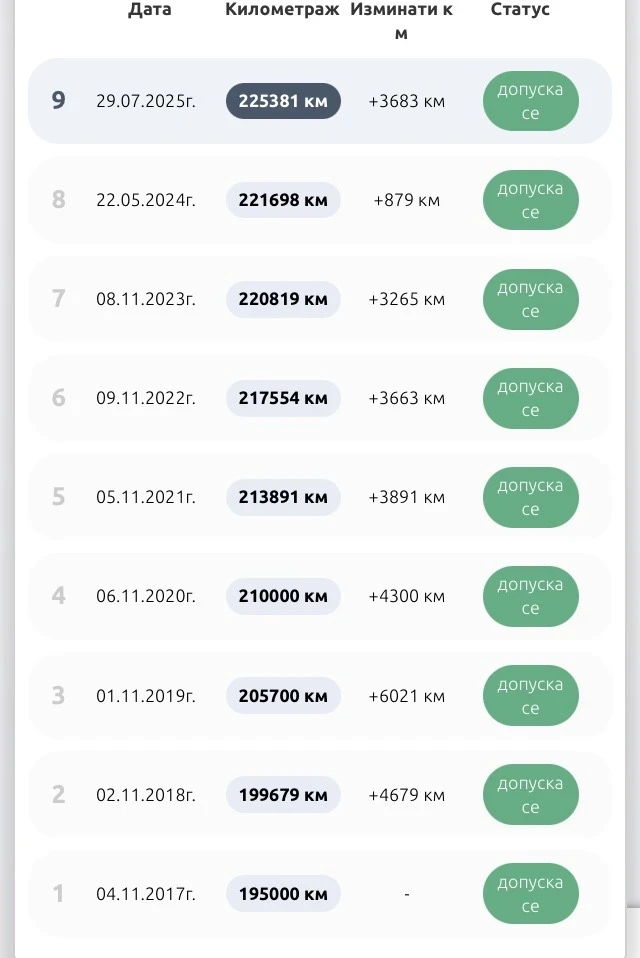This screenshot has height=958, width=640.
Task: Click the 225381 км mileage badge
Action: coord(283,101)
